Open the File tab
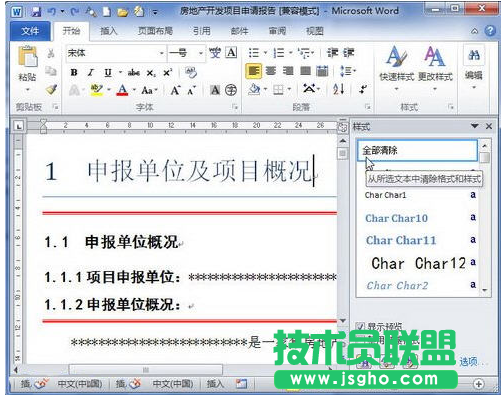Image resolution: width=501 pixels, height=395 pixels. tap(30, 31)
